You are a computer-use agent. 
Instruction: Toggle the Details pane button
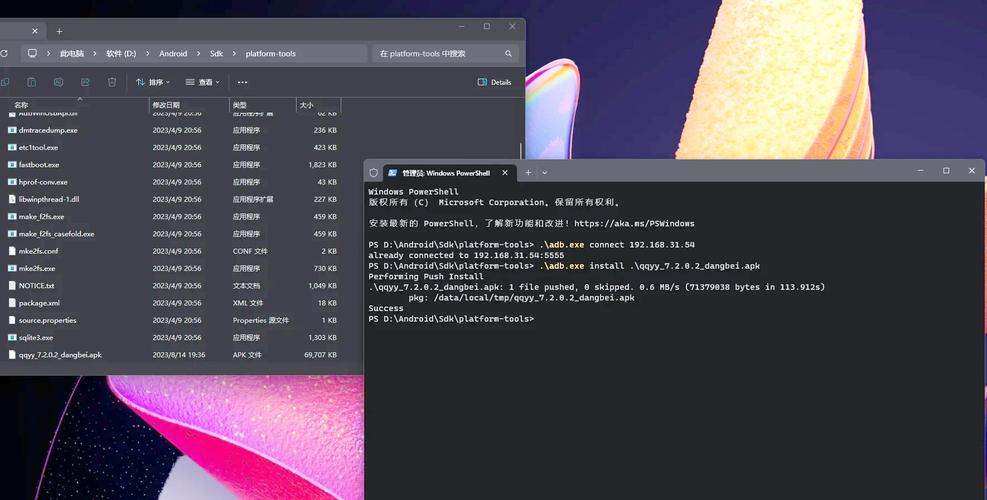(494, 82)
